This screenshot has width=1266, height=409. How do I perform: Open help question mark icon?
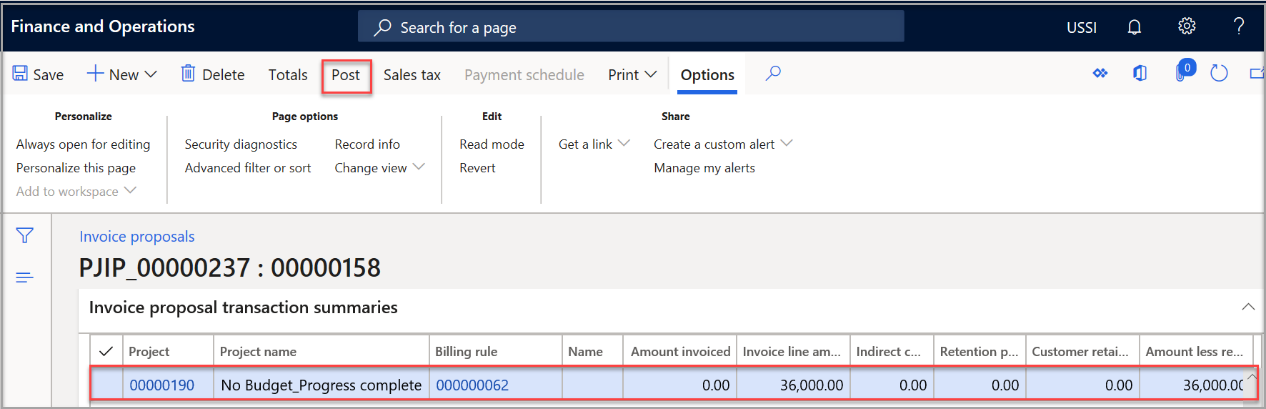(x=1239, y=27)
